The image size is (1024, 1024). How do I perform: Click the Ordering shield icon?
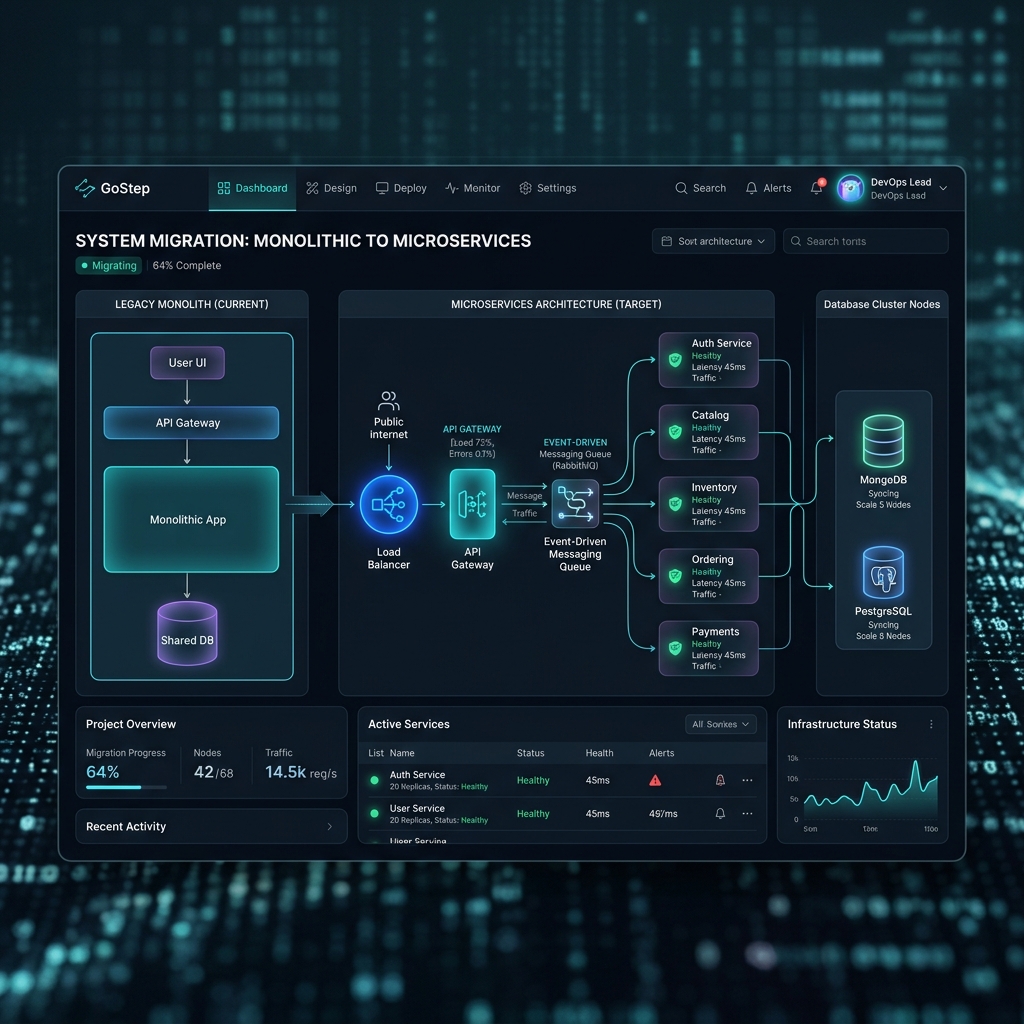pos(675,576)
